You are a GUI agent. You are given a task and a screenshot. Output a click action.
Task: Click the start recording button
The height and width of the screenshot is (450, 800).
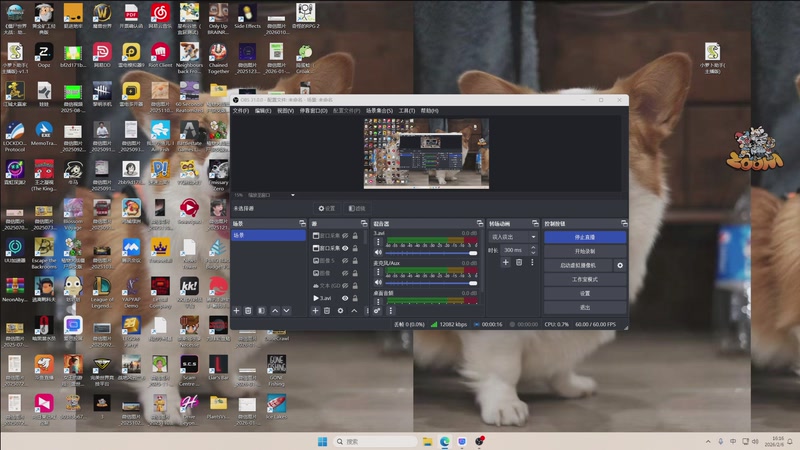coord(585,251)
